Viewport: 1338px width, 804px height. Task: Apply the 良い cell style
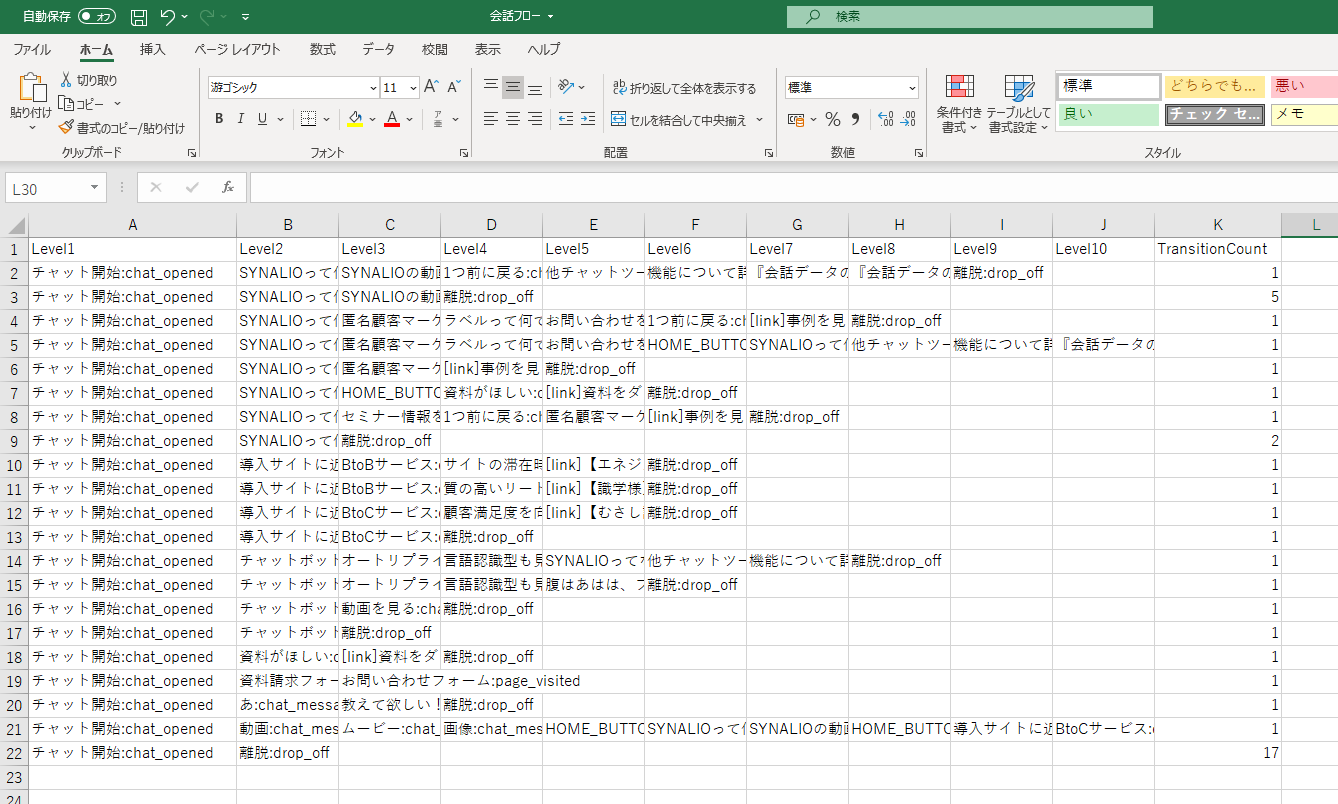point(1109,114)
